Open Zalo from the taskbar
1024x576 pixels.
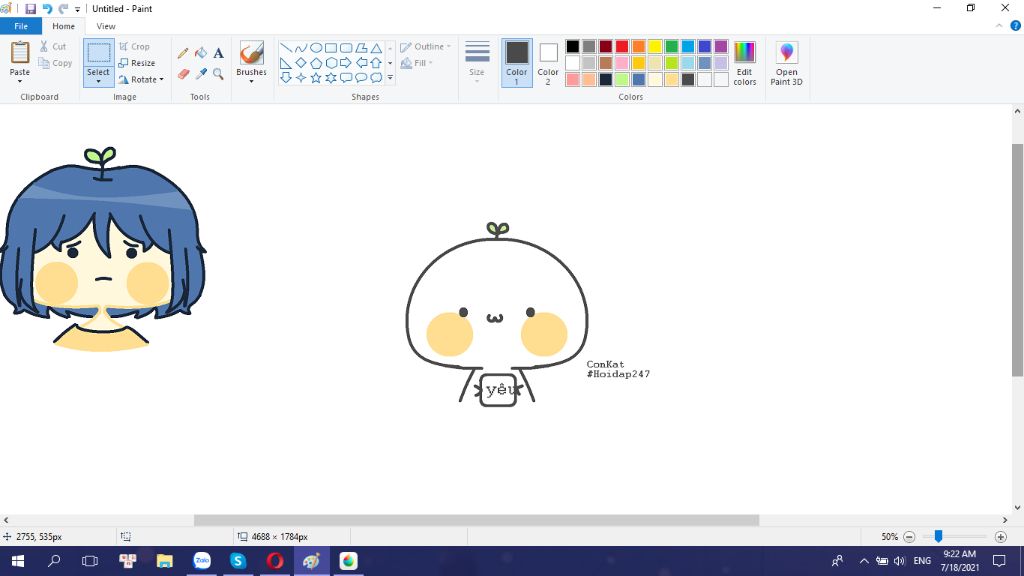pyautogui.click(x=202, y=561)
